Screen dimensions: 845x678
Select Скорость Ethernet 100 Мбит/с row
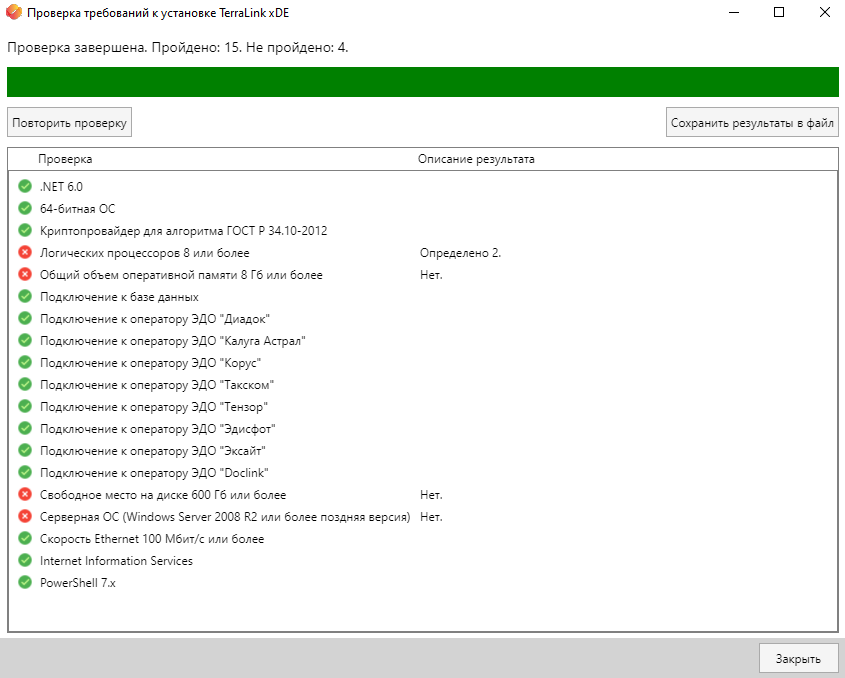pyautogui.click(x=152, y=539)
